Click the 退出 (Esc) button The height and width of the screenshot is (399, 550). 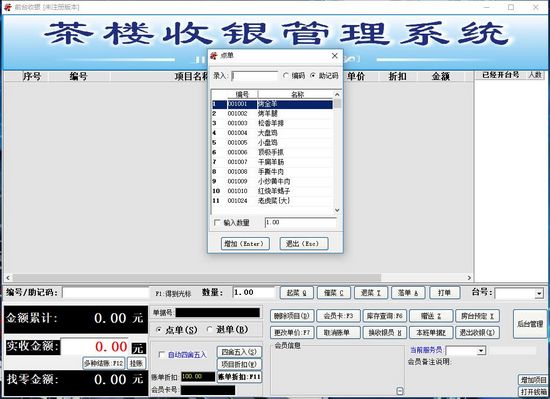(x=304, y=244)
